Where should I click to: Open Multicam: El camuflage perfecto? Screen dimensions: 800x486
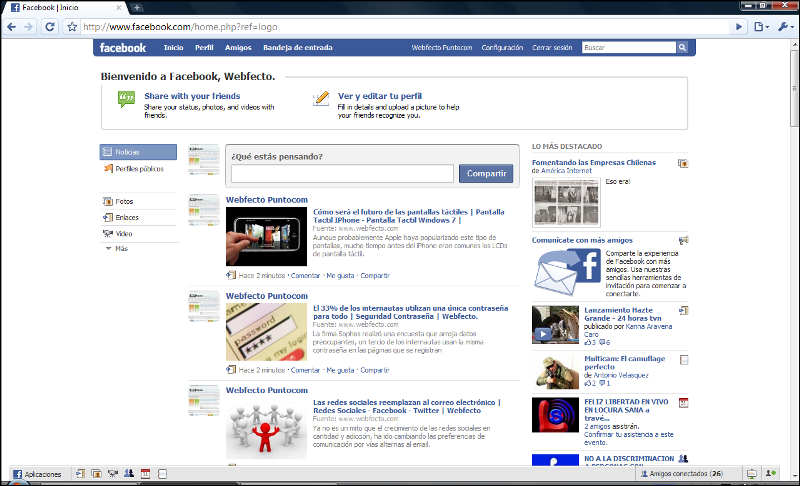(624, 363)
